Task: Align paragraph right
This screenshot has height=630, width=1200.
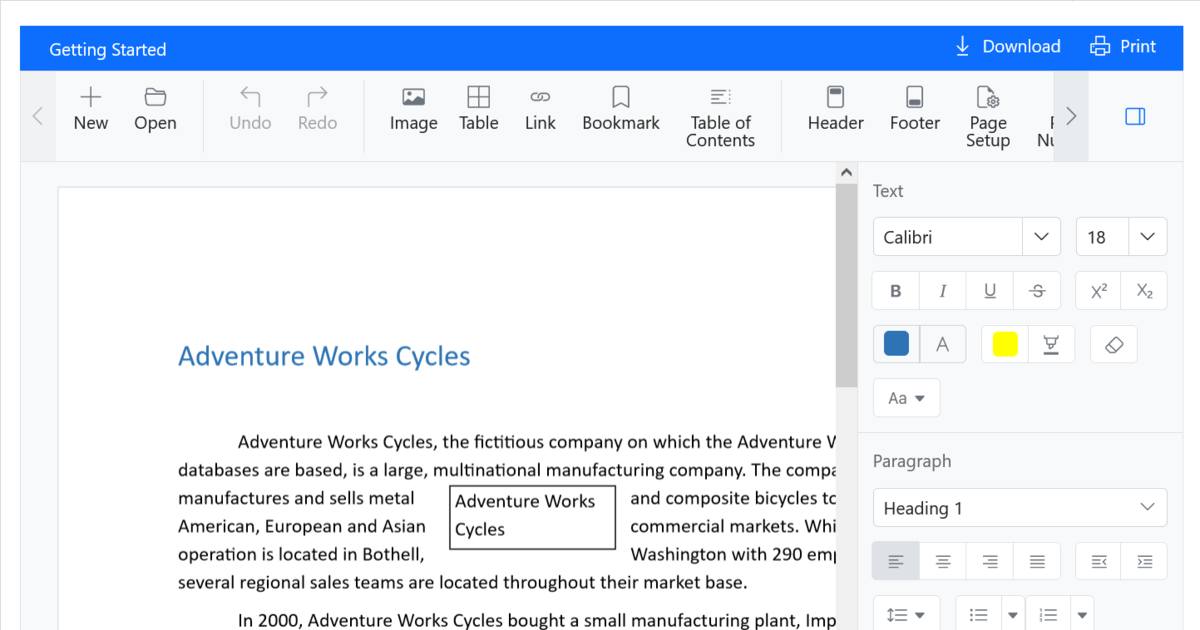Action: click(x=990, y=562)
